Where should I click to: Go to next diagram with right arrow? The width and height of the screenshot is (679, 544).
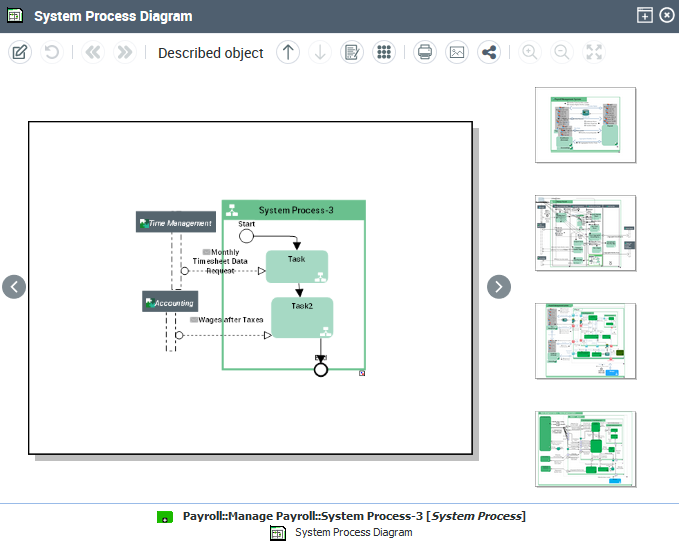pos(499,287)
